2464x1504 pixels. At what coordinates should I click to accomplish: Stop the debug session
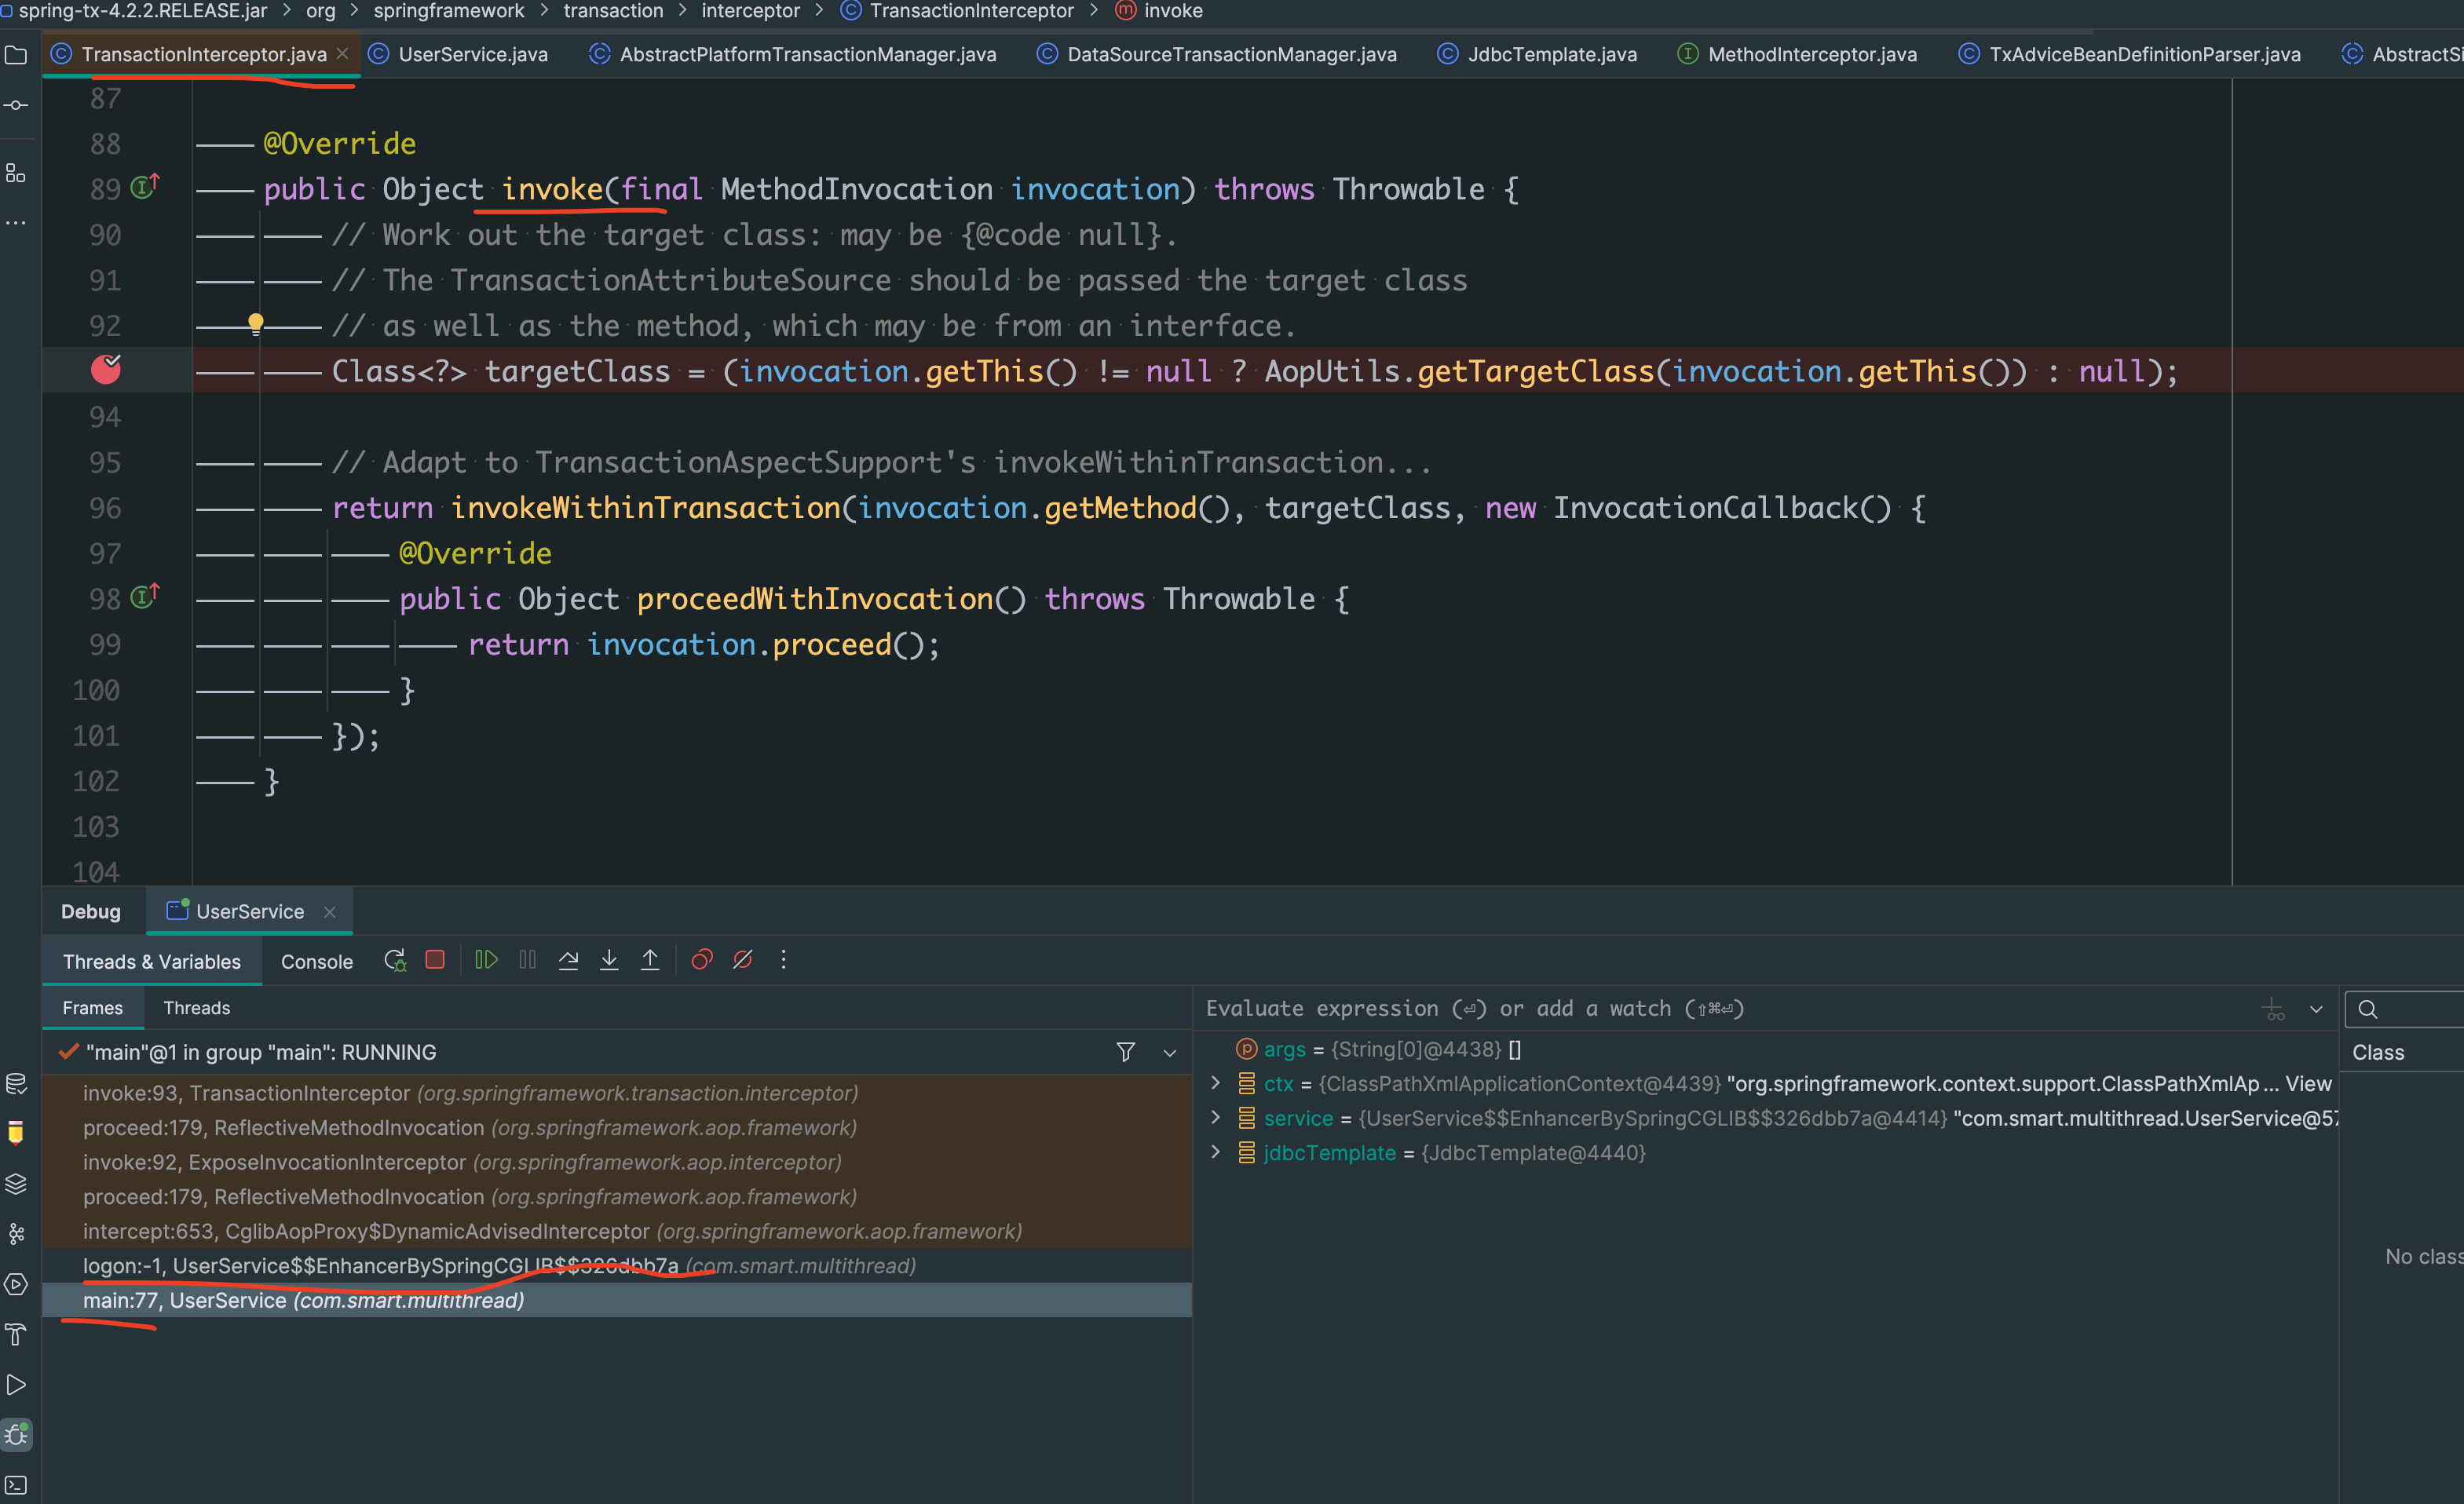pos(435,960)
